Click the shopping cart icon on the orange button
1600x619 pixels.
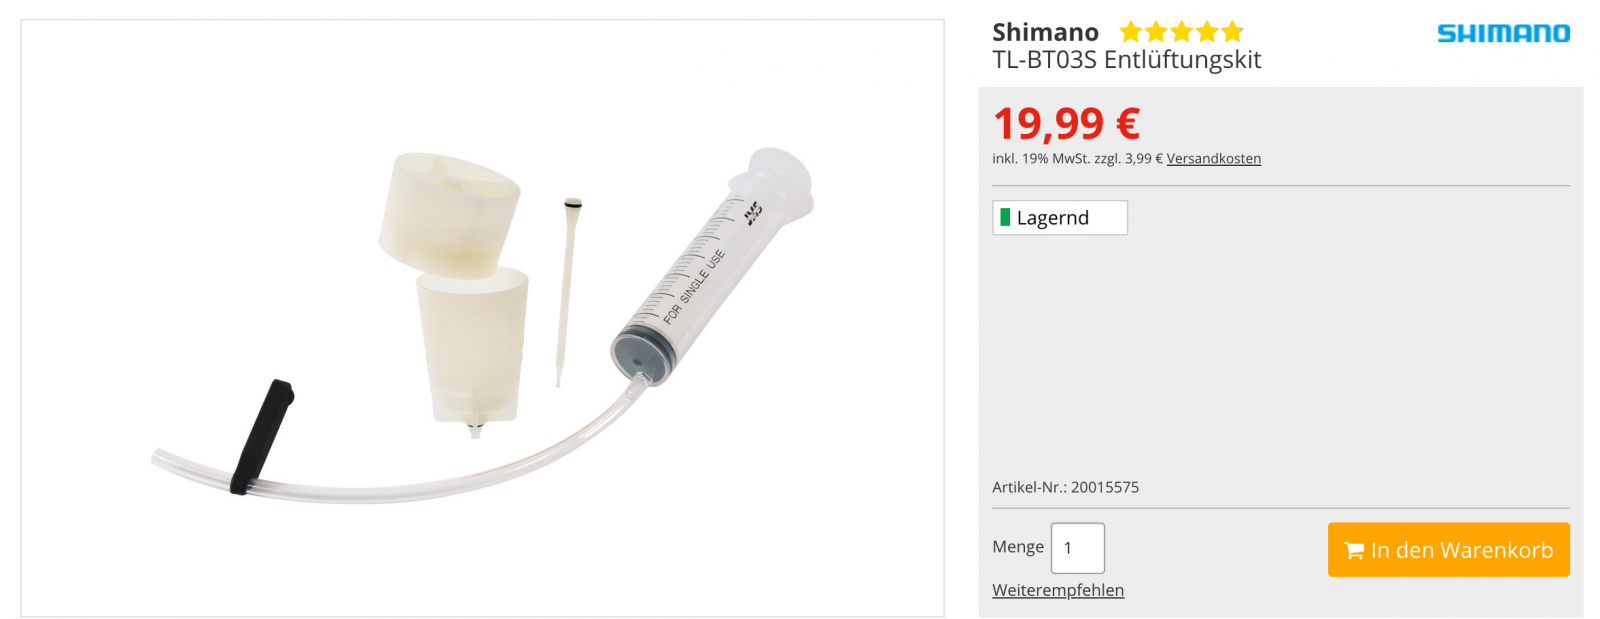(x=1354, y=550)
